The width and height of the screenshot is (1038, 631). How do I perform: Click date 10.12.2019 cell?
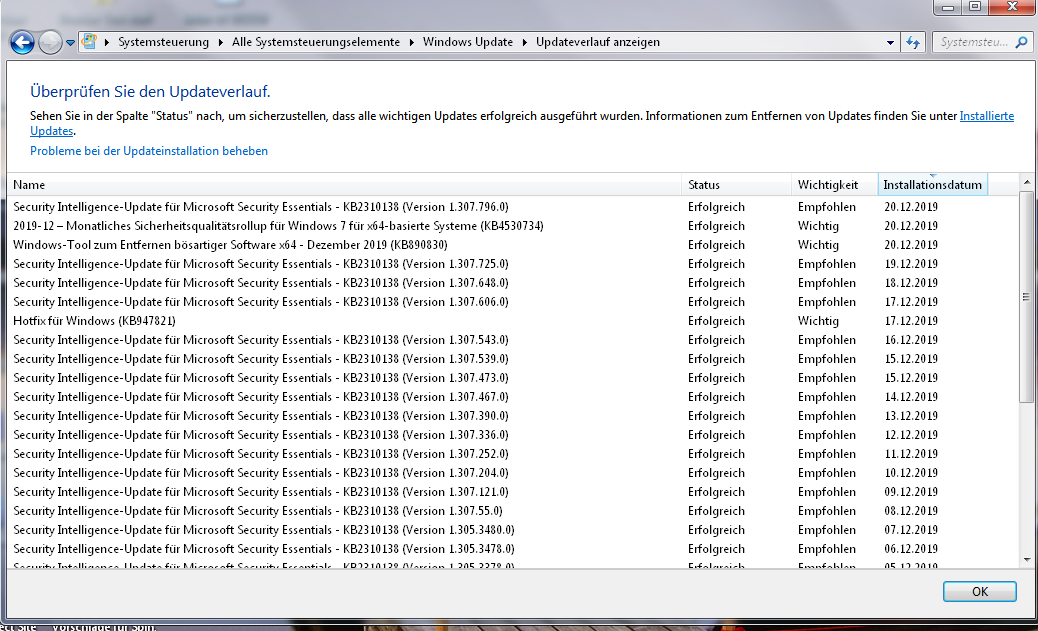point(911,473)
